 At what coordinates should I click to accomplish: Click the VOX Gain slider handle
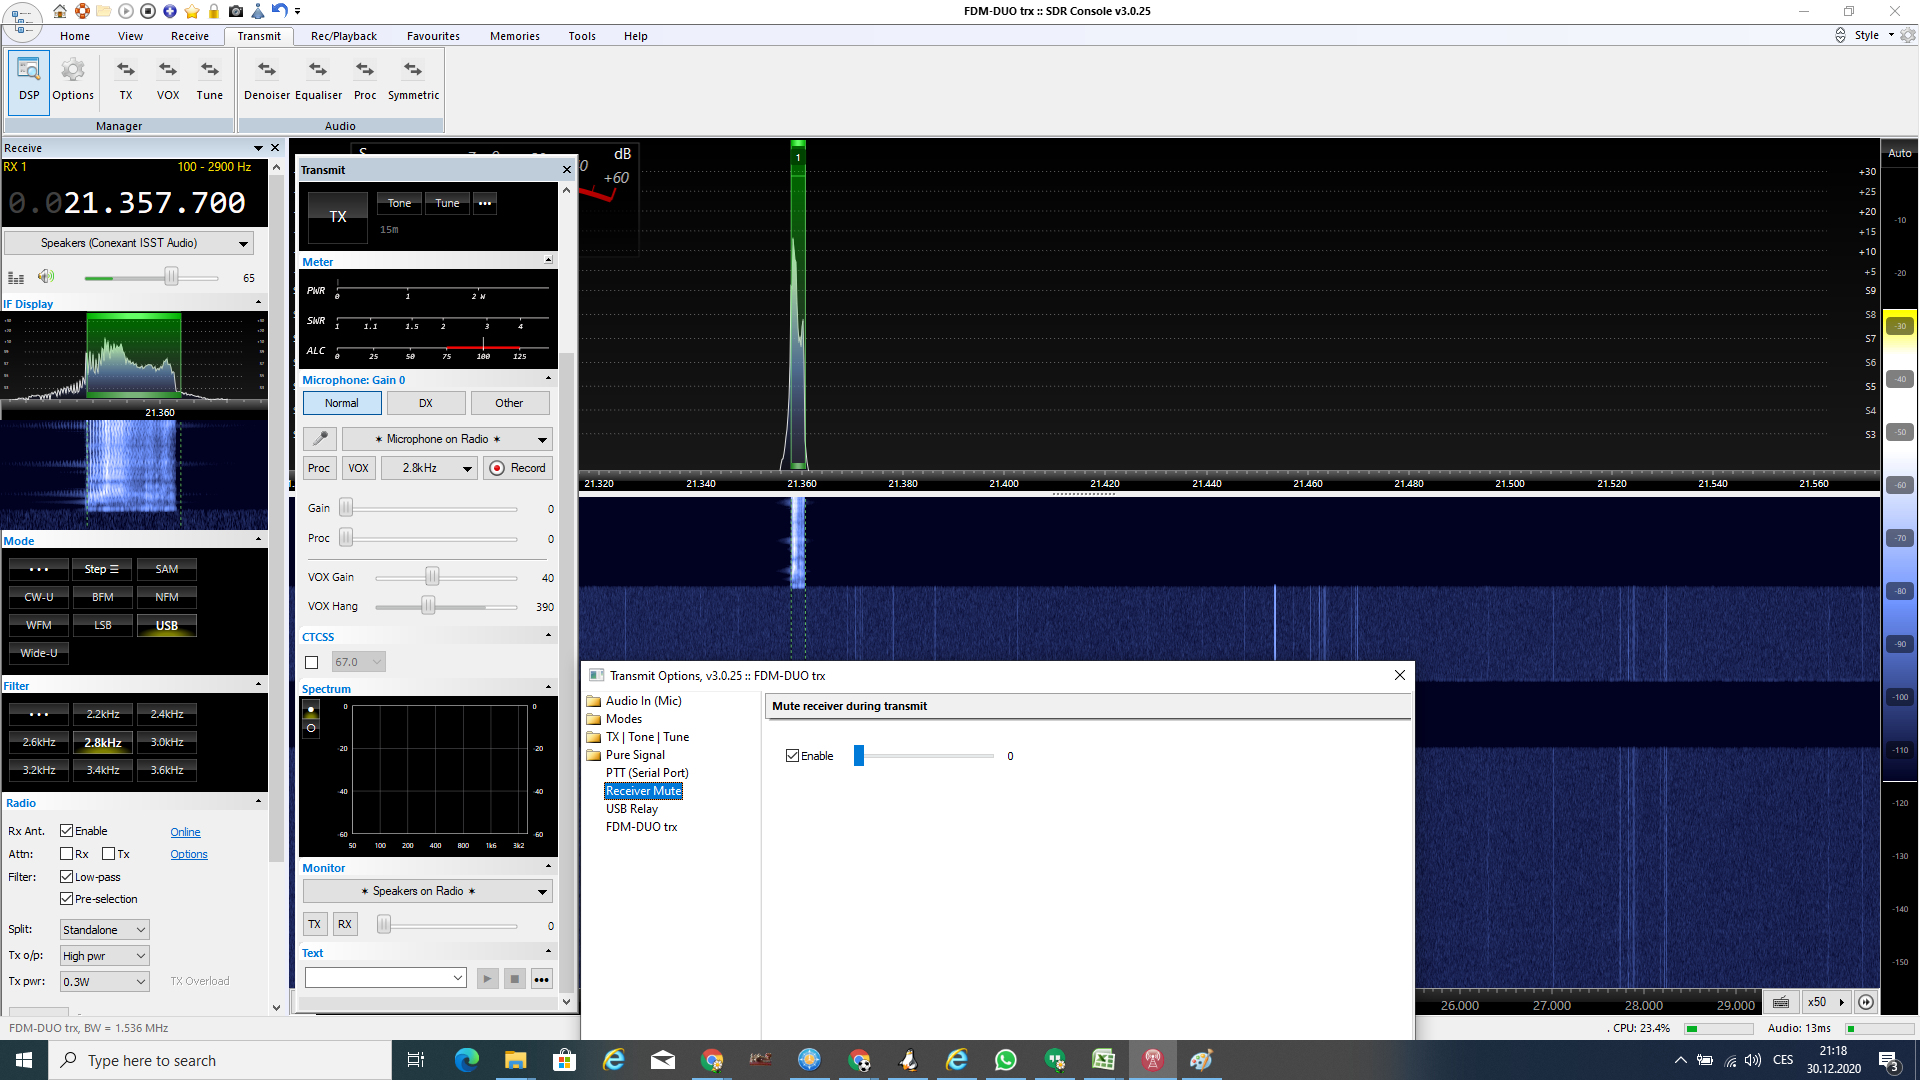[x=432, y=577]
